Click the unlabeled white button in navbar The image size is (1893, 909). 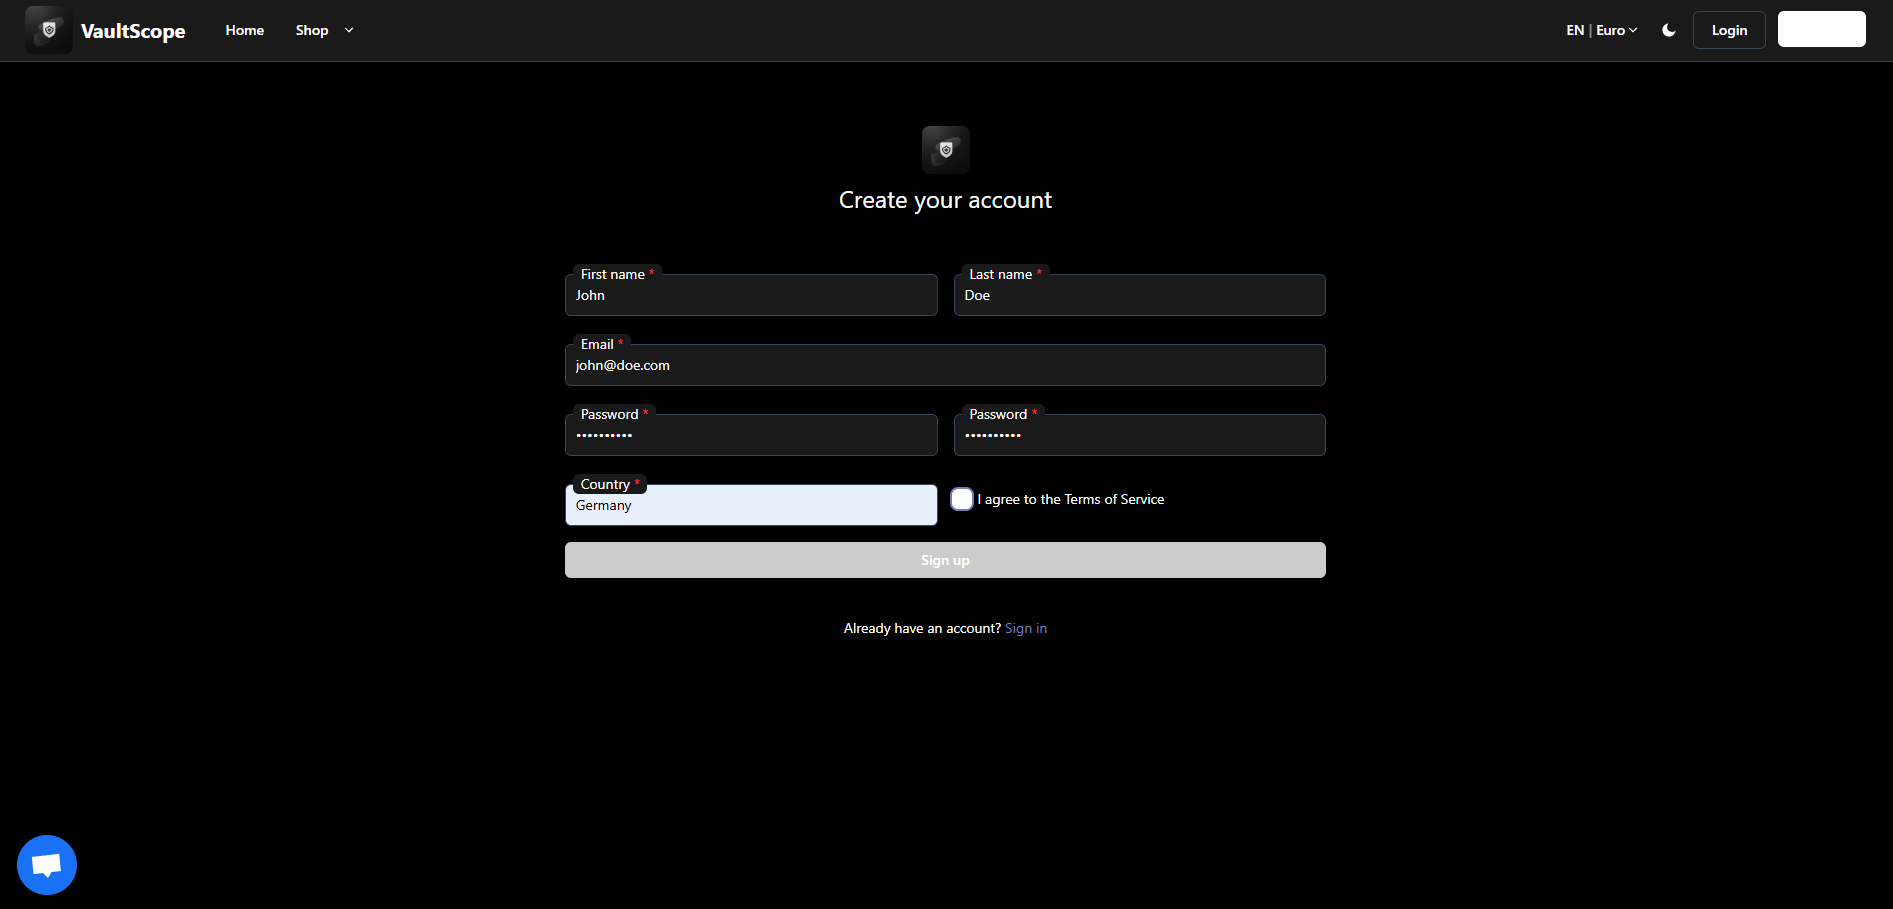pos(1821,28)
